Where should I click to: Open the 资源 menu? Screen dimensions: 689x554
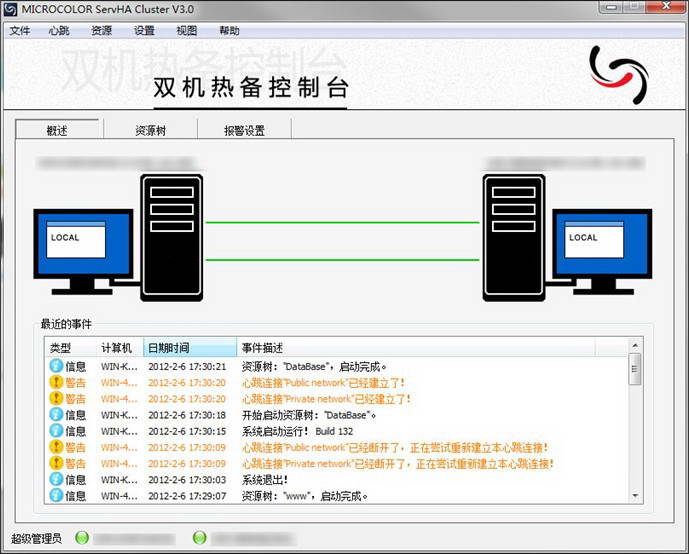102,31
